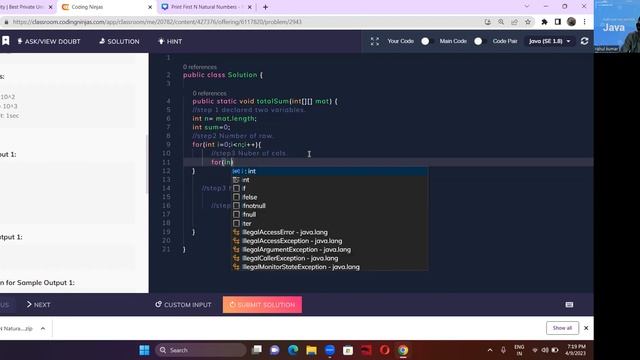Viewport: 640px width, 360px height.
Task: Bookmark this page with the star icon
Action: (x=528, y=22)
